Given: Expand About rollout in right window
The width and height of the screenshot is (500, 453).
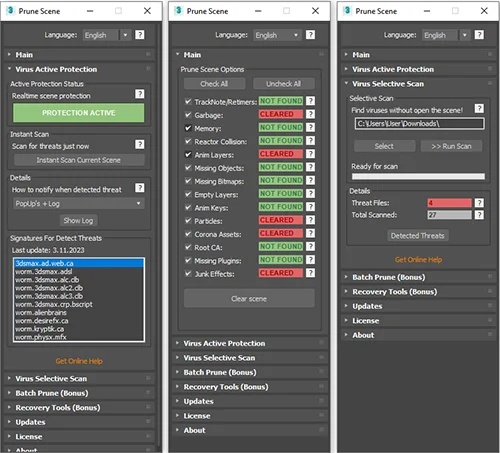Looking at the screenshot, I should [x=418, y=335].
